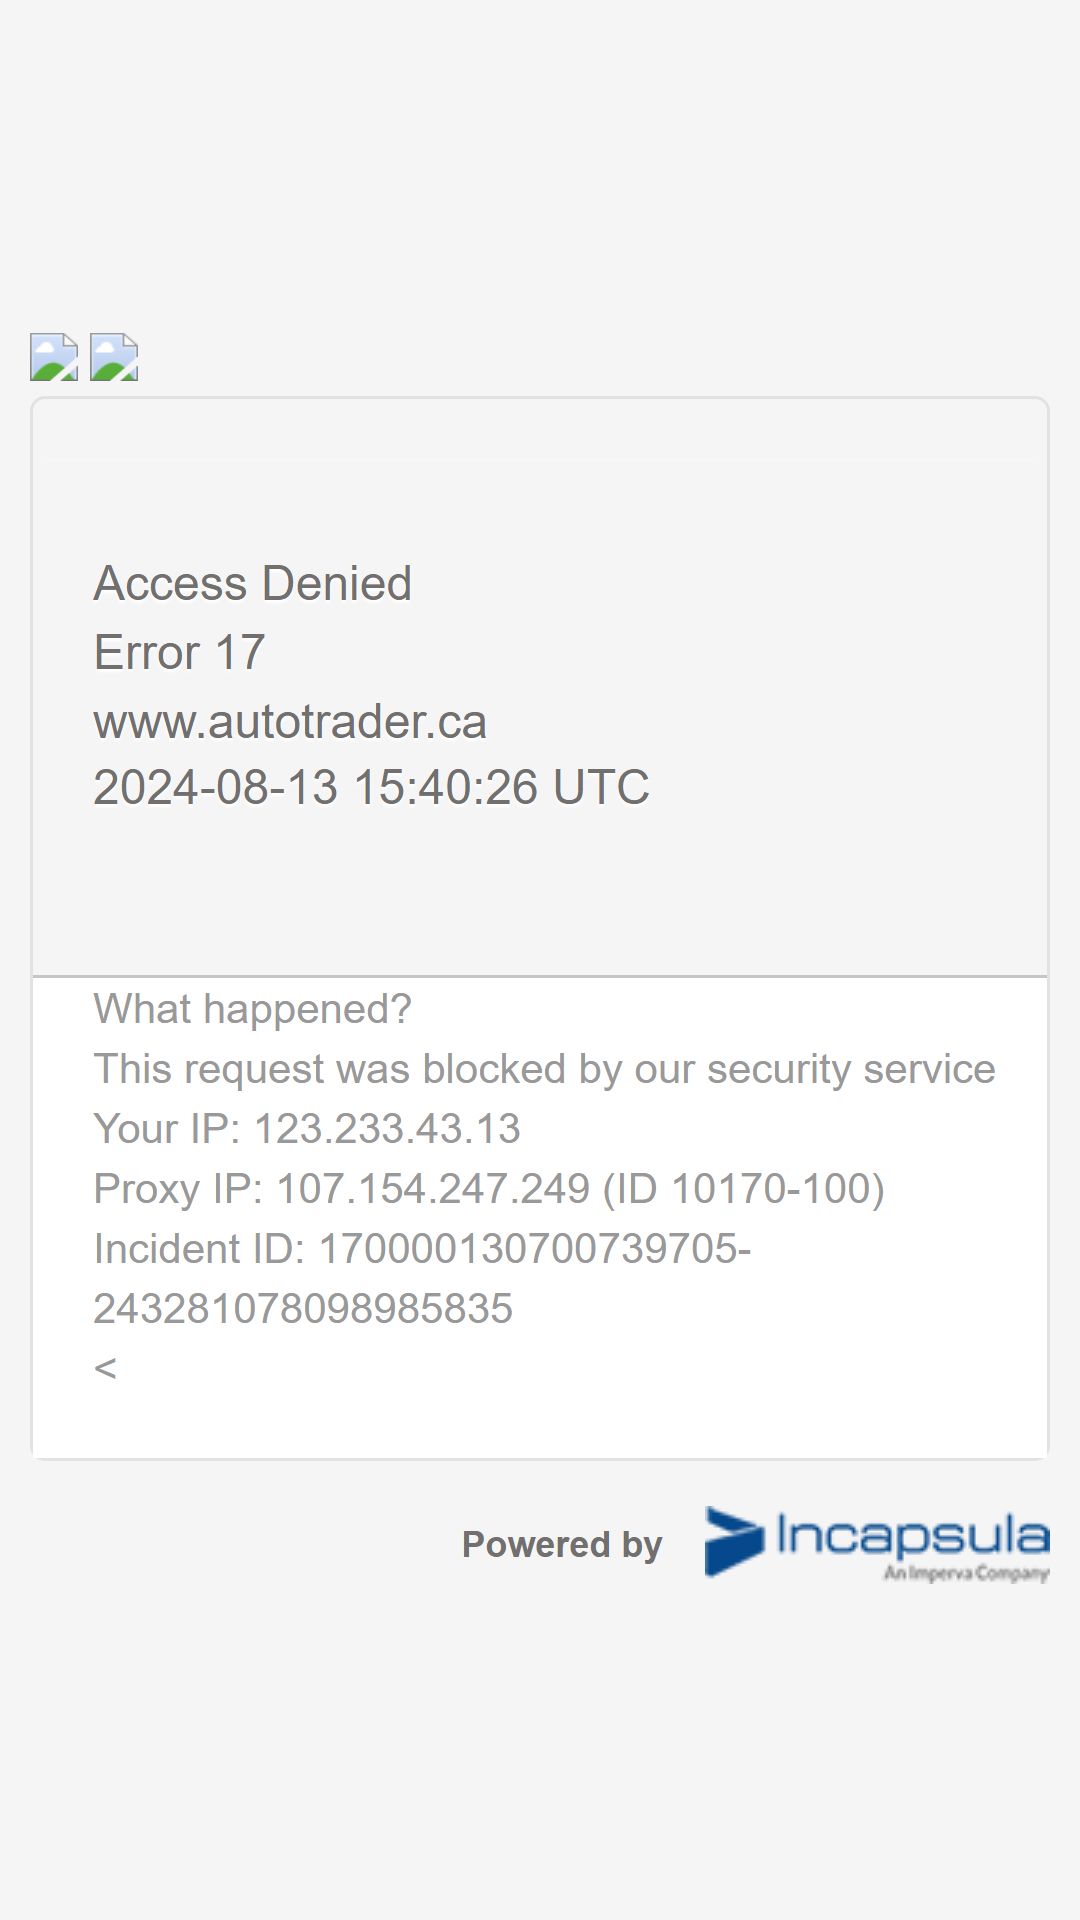Image resolution: width=1080 pixels, height=1920 pixels.
Task: Click the ID 10170-100 text in parentheses
Action: click(744, 1189)
